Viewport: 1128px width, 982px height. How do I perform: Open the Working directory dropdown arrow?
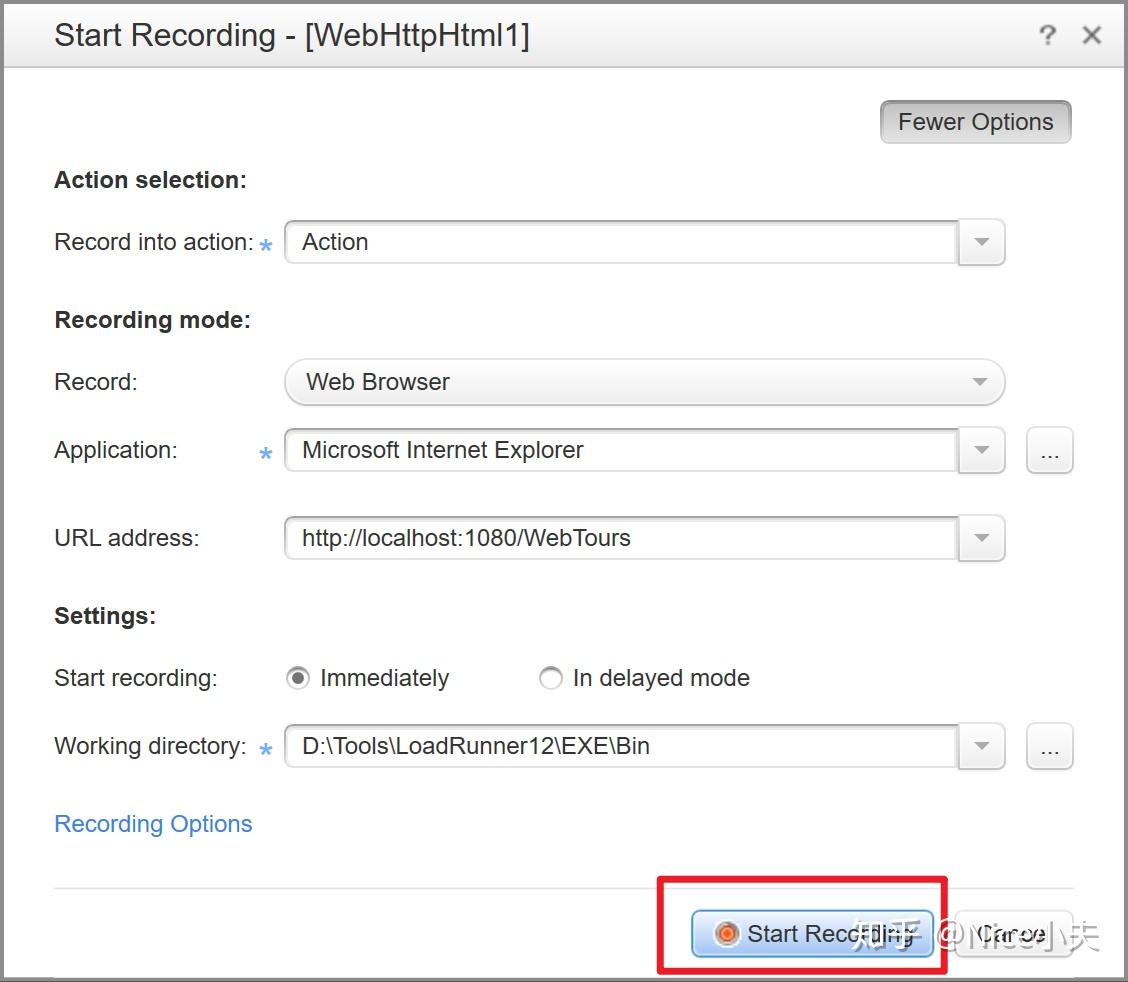[x=981, y=747]
